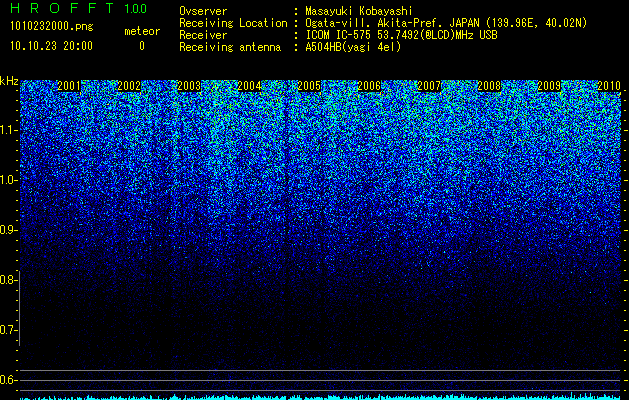Click the 2004 time marker
This screenshot has height=400, width=629.
point(249,86)
